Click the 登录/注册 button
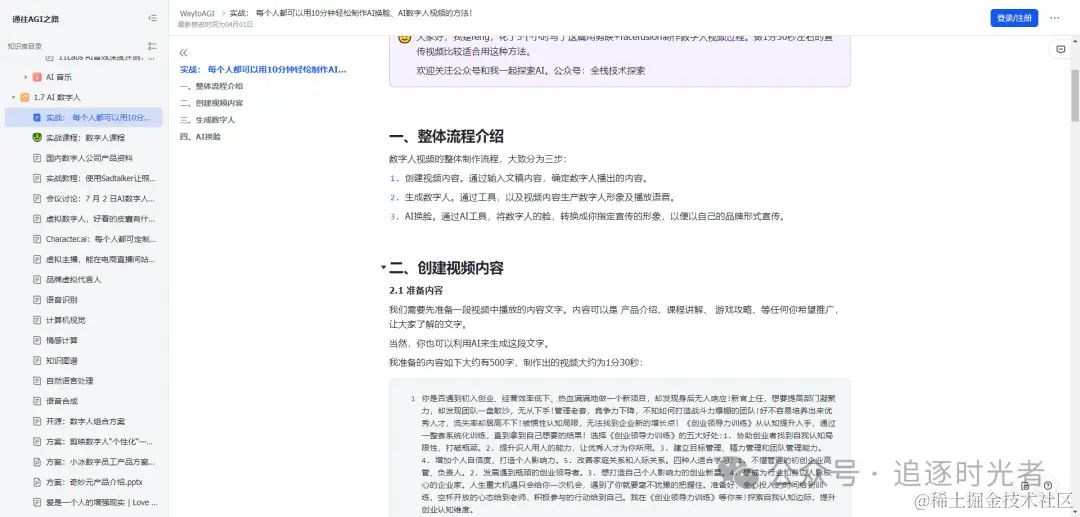 point(1014,19)
